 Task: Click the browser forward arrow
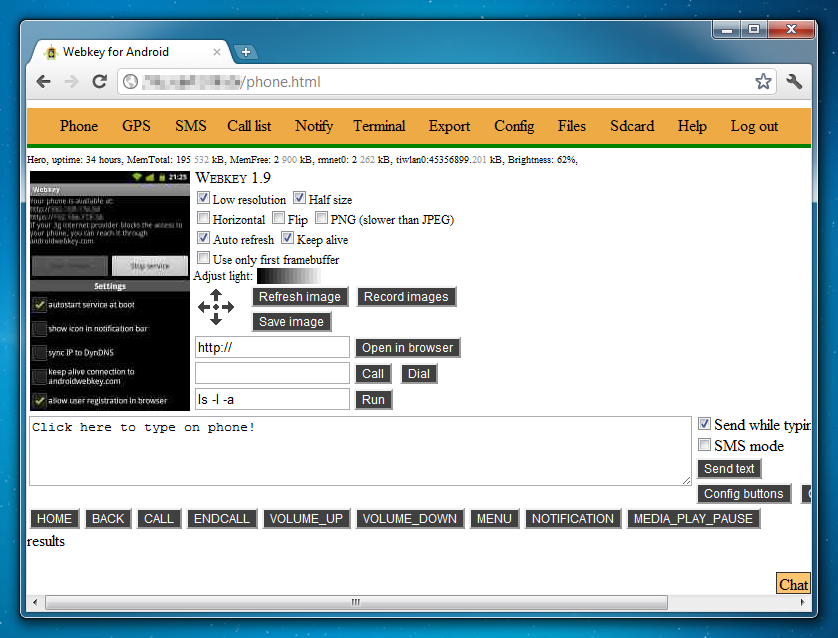71,82
